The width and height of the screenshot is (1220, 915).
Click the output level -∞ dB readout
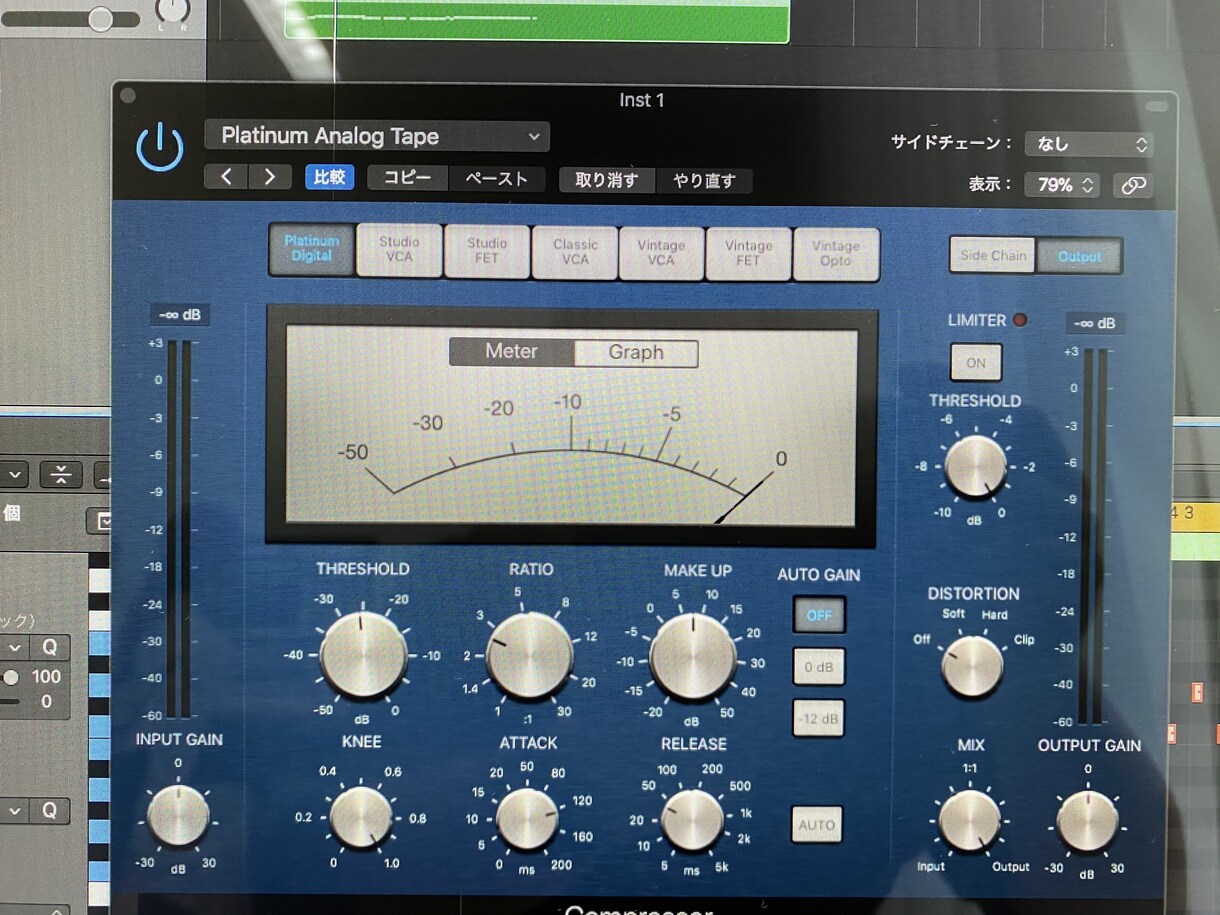pos(1096,323)
